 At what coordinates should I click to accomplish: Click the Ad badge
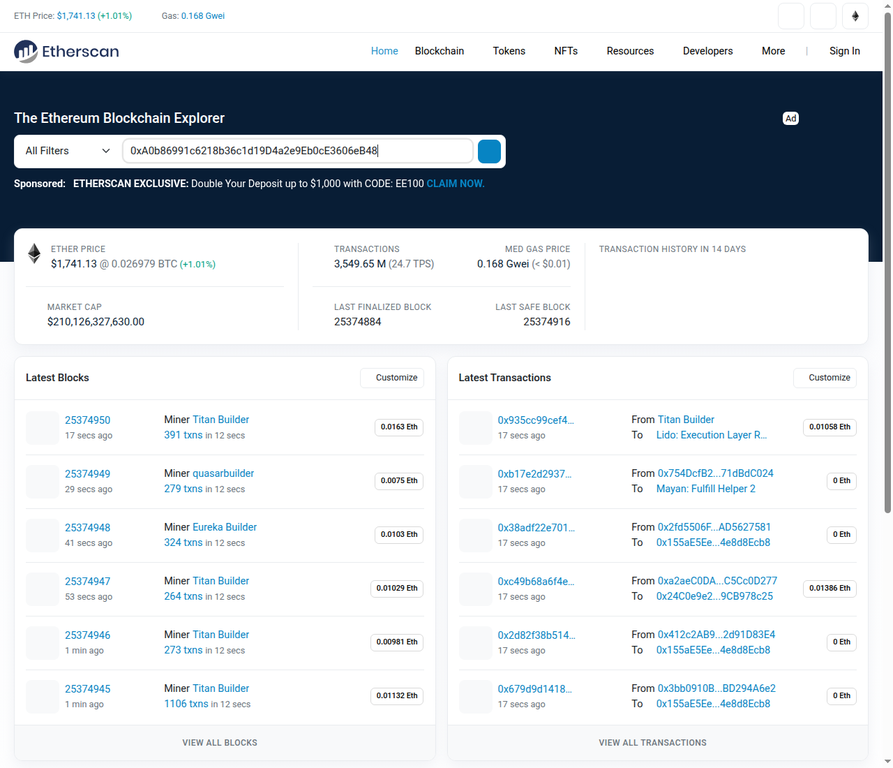pos(790,118)
